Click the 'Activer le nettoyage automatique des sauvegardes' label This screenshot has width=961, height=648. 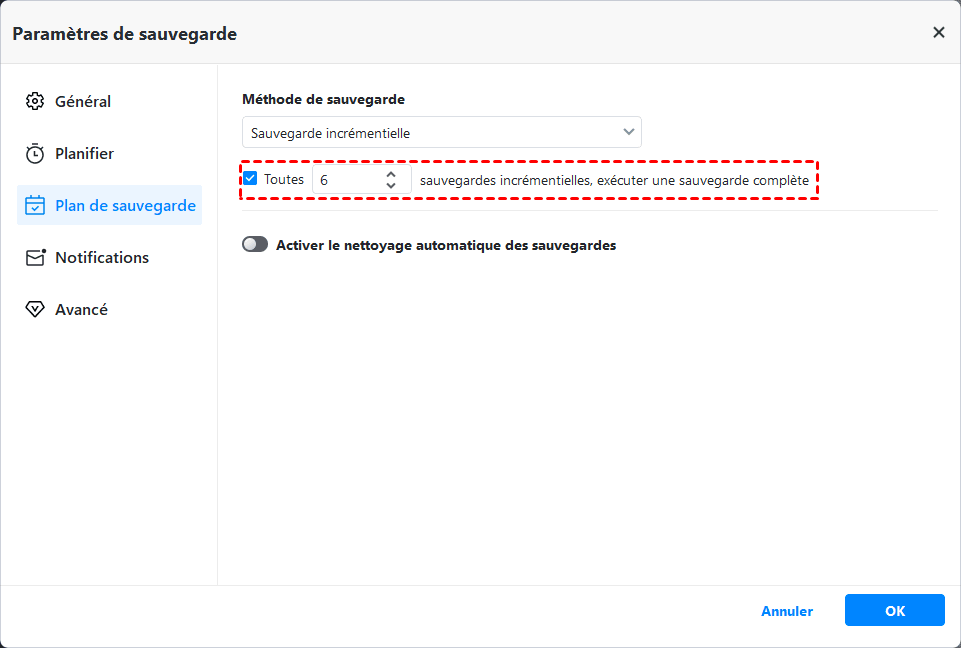446,245
